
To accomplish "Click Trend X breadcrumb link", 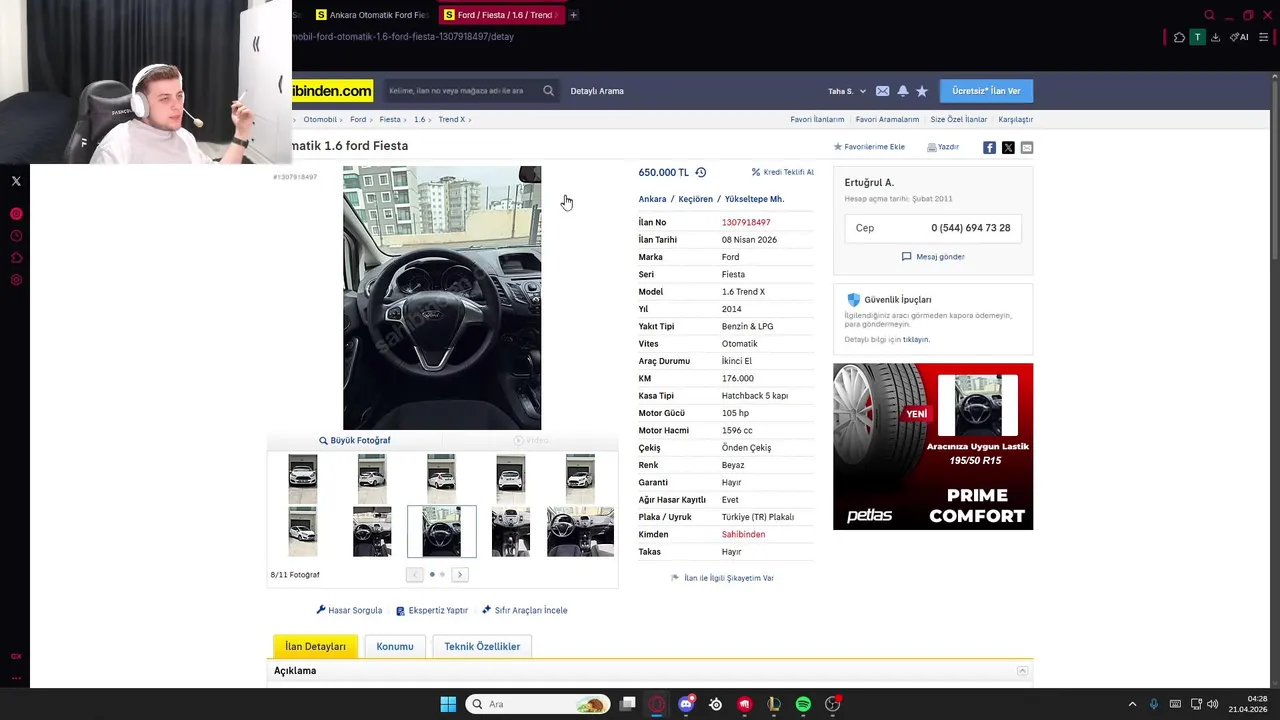I will tap(451, 119).
